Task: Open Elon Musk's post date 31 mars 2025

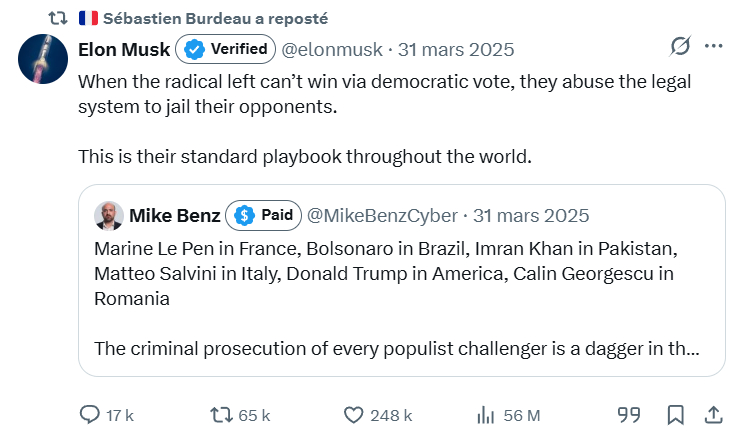Action: tap(458, 49)
